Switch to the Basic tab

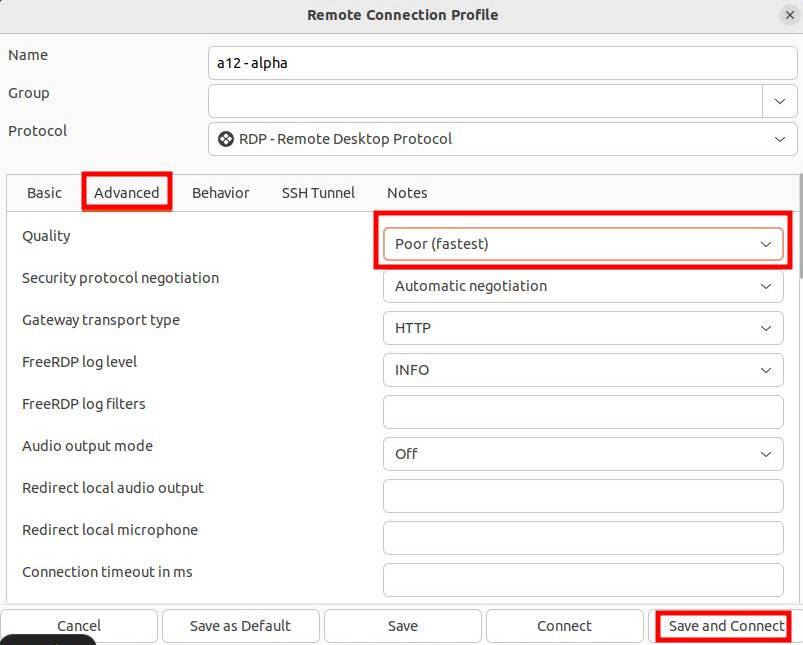click(x=44, y=193)
